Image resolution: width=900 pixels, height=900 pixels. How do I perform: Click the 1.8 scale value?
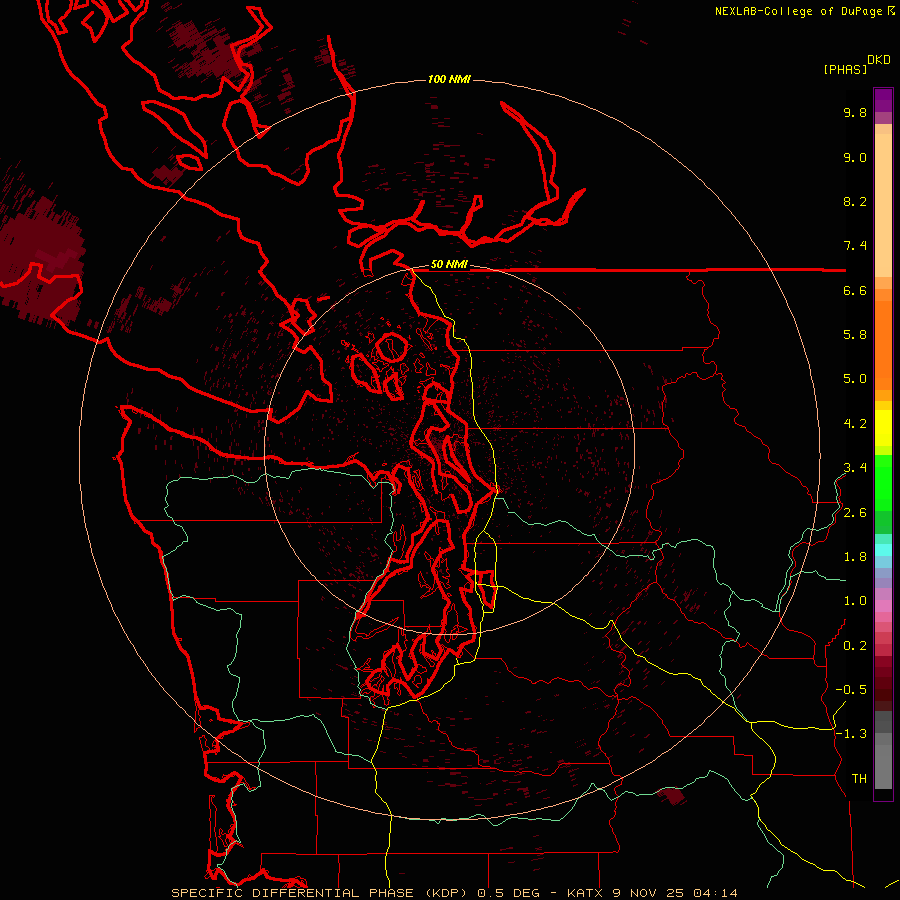tap(855, 557)
